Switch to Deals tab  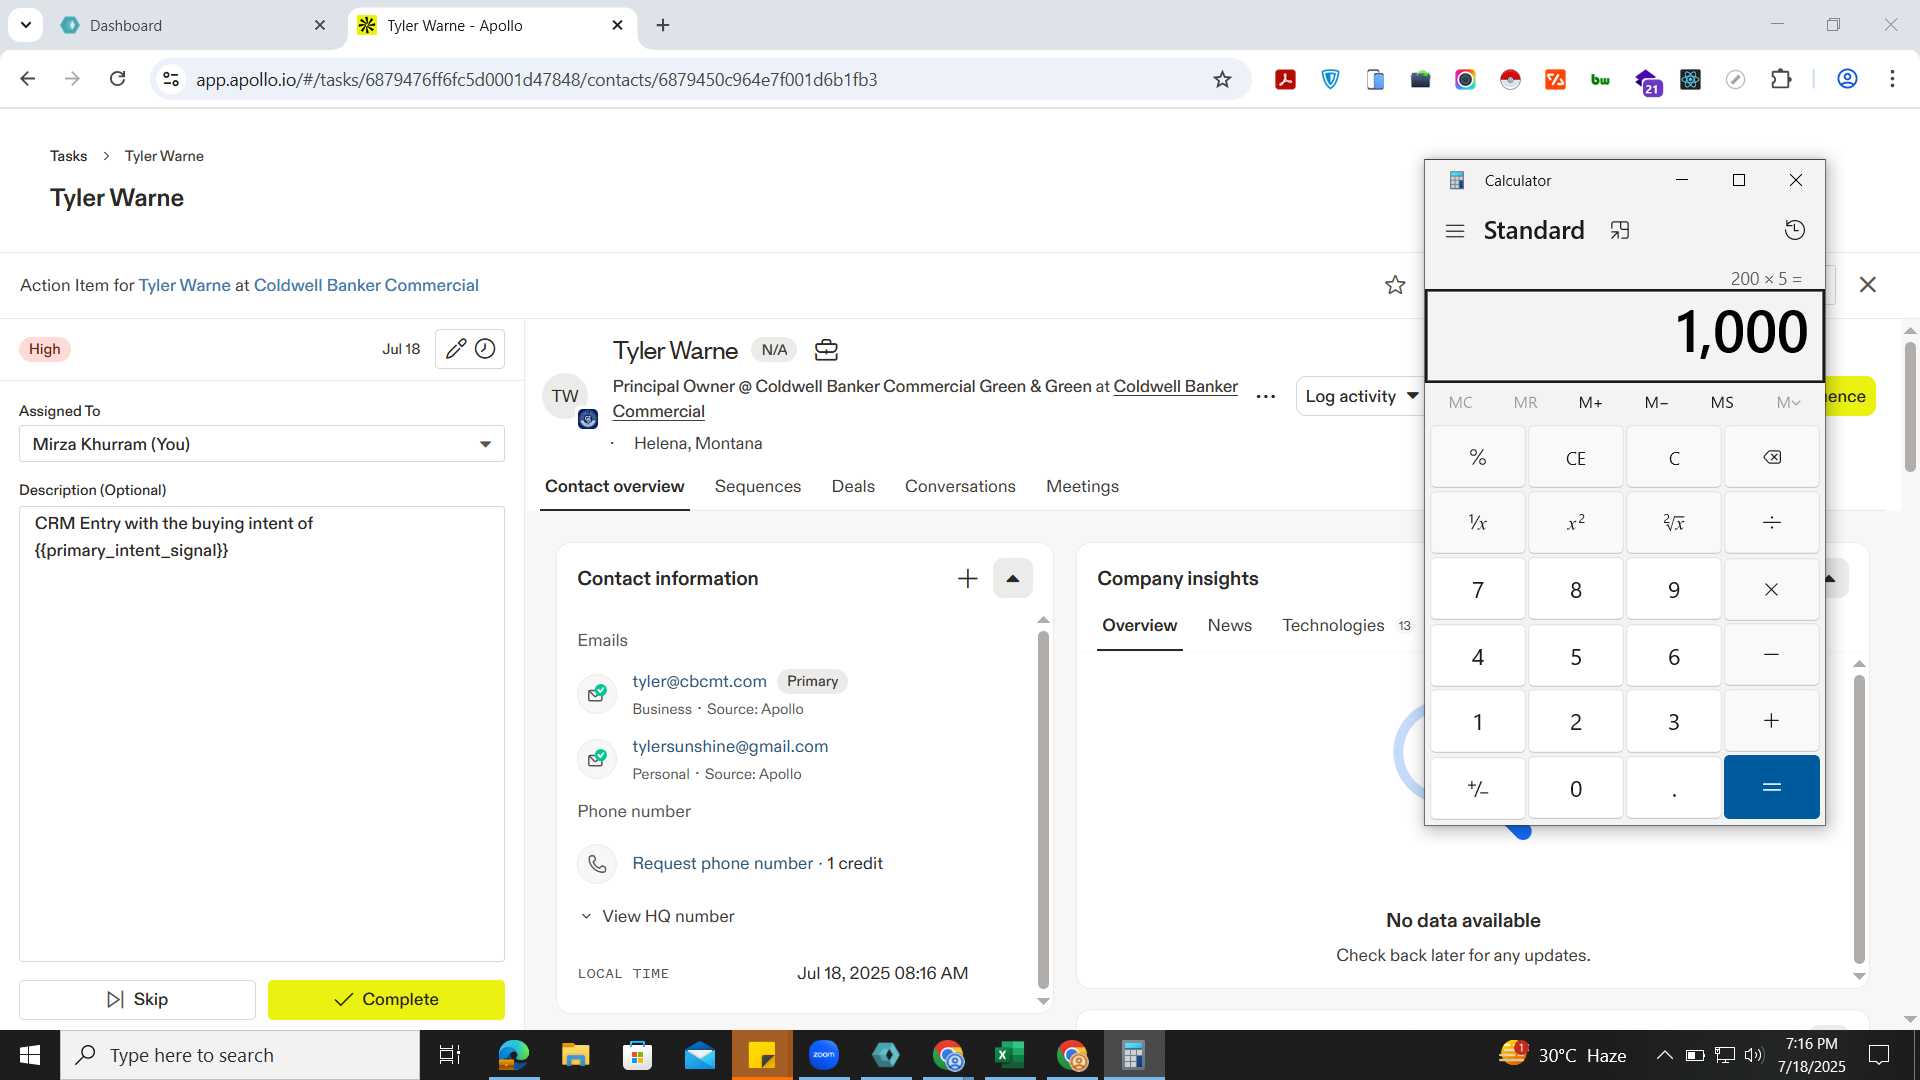[x=852, y=487]
